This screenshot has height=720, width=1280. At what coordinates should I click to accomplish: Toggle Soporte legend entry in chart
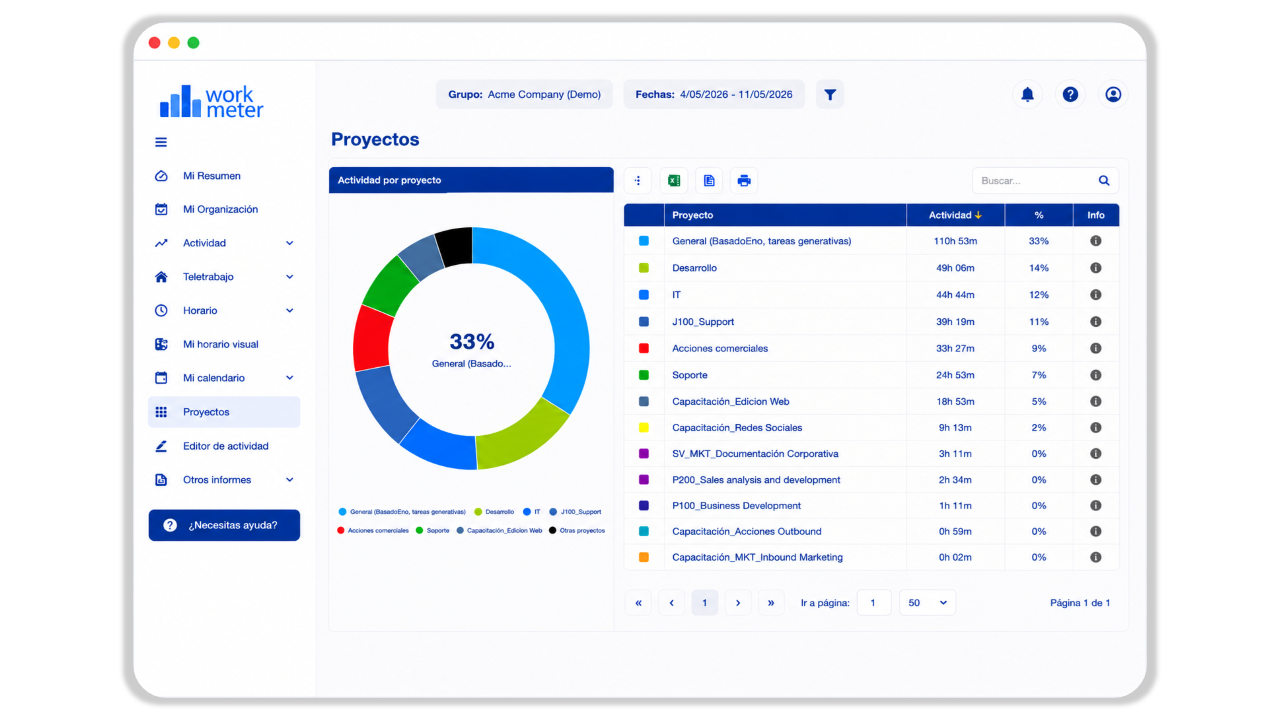click(432, 530)
